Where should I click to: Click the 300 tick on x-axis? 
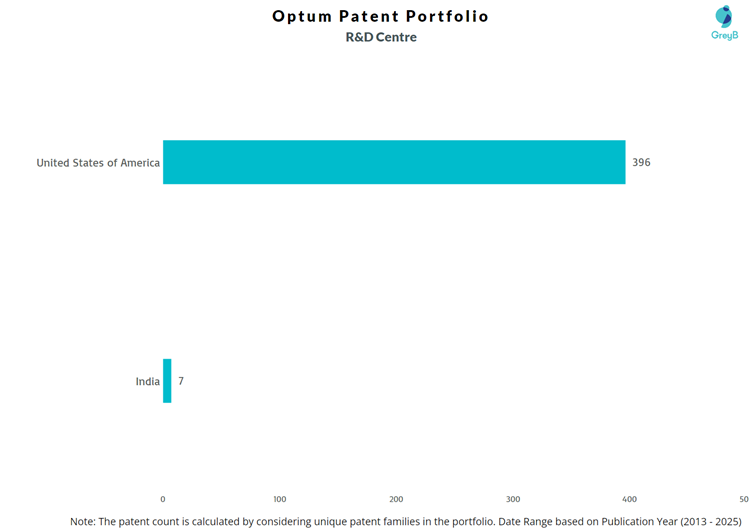[x=513, y=498]
